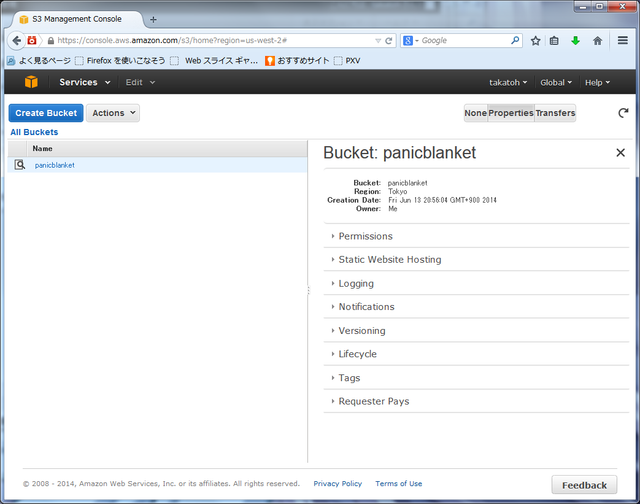
Task: Open the PXV bookmark
Action: click(347, 60)
